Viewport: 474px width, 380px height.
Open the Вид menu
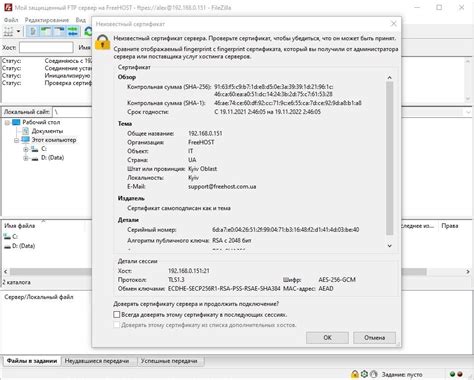pos(81,20)
